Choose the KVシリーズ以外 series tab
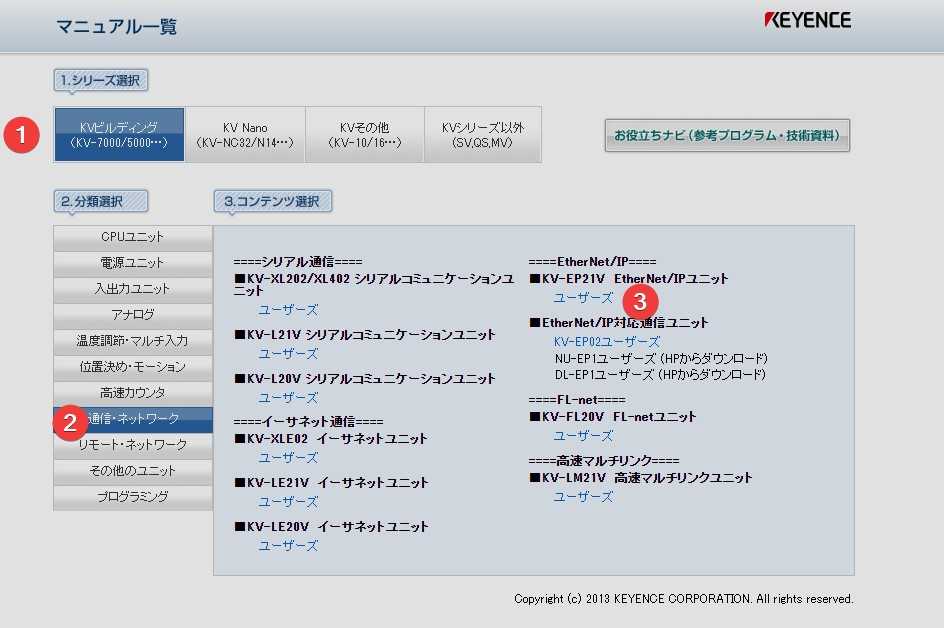 point(482,135)
